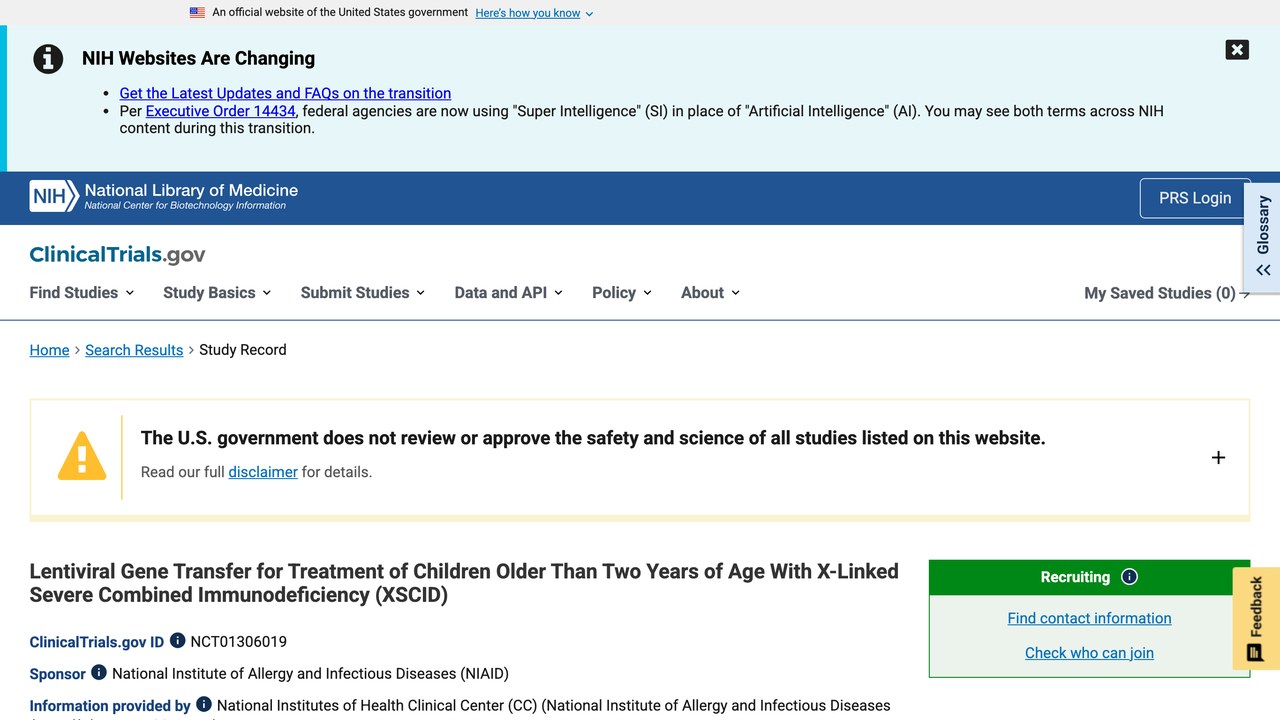Close the NIH Websites Are Changing banner
This screenshot has height=720, width=1280.
point(1237,50)
